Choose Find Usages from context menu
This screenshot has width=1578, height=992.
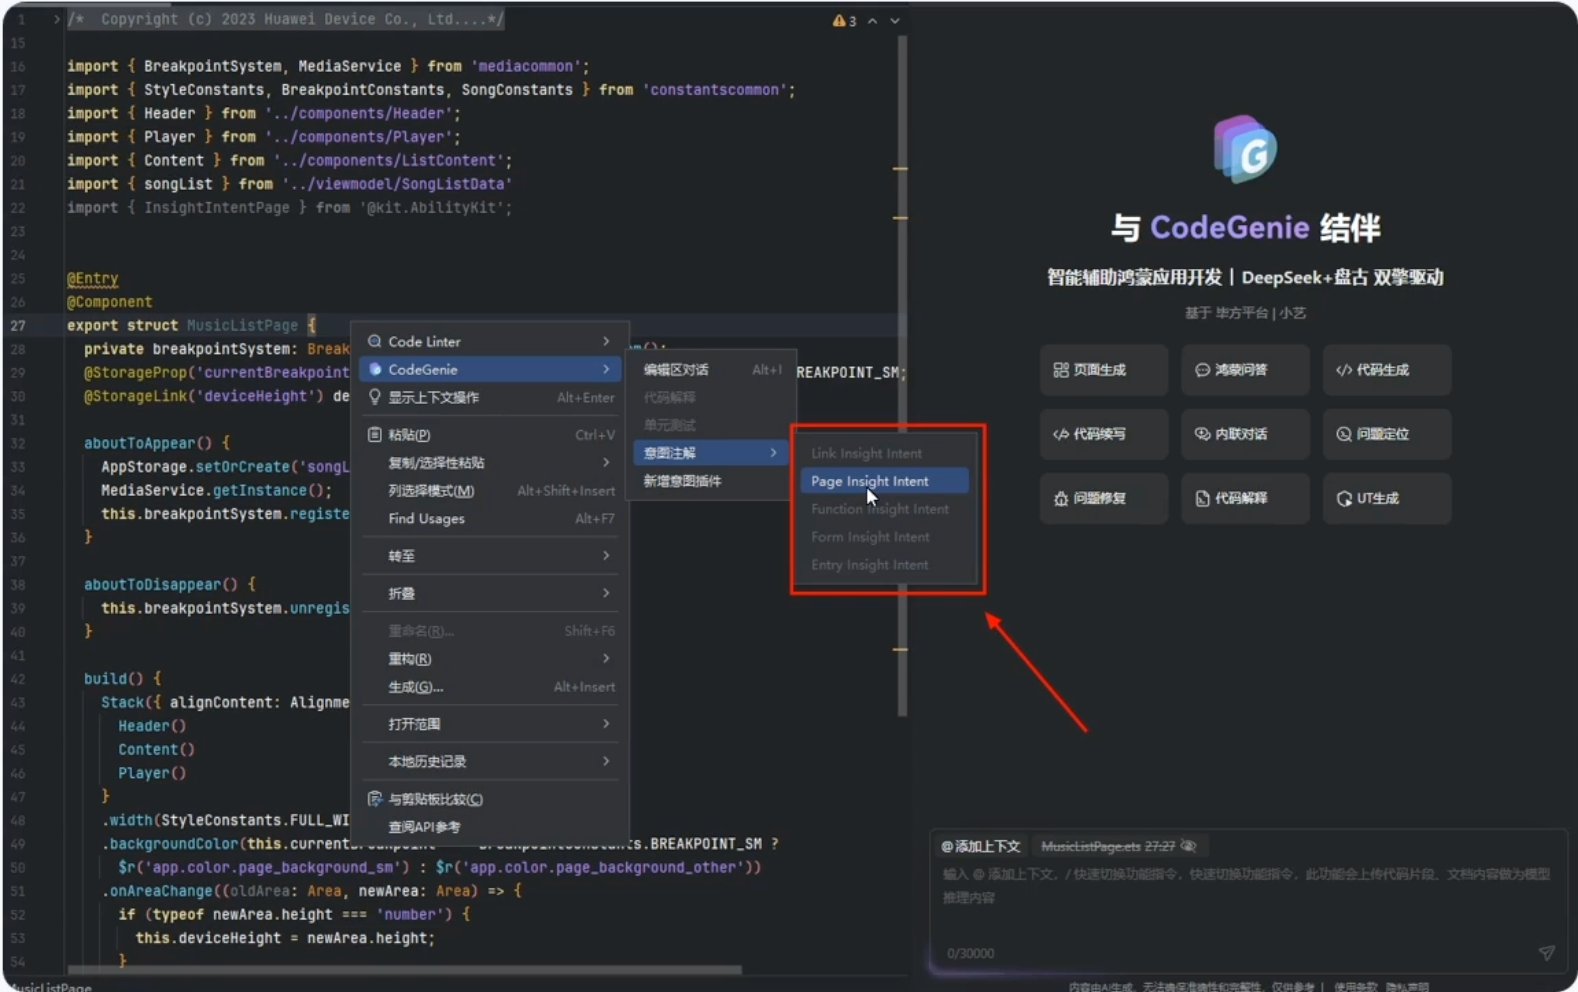tap(490, 519)
